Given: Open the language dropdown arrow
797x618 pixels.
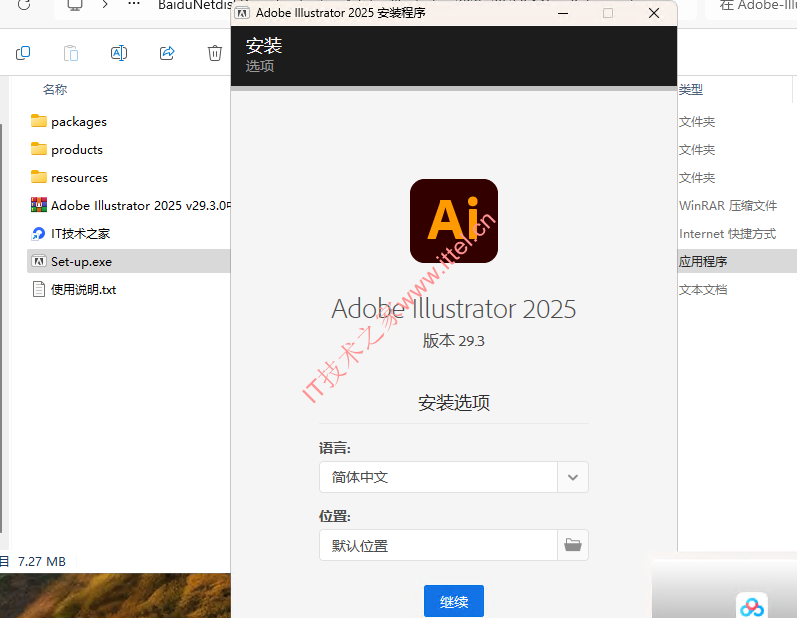Looking at the screenshot, I should 573,477.
